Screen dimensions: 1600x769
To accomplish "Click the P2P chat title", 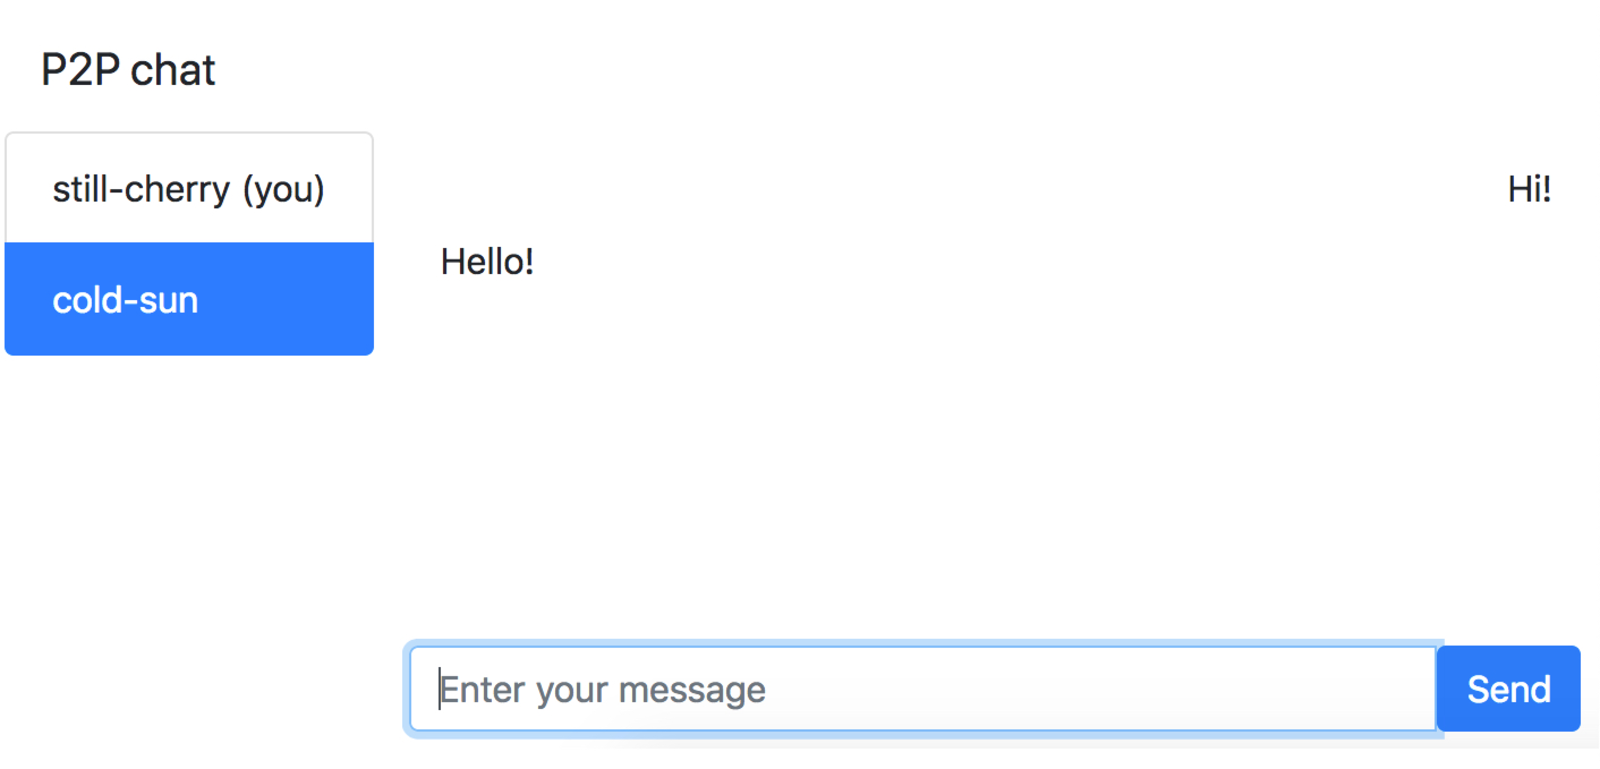I will (128, 69).
